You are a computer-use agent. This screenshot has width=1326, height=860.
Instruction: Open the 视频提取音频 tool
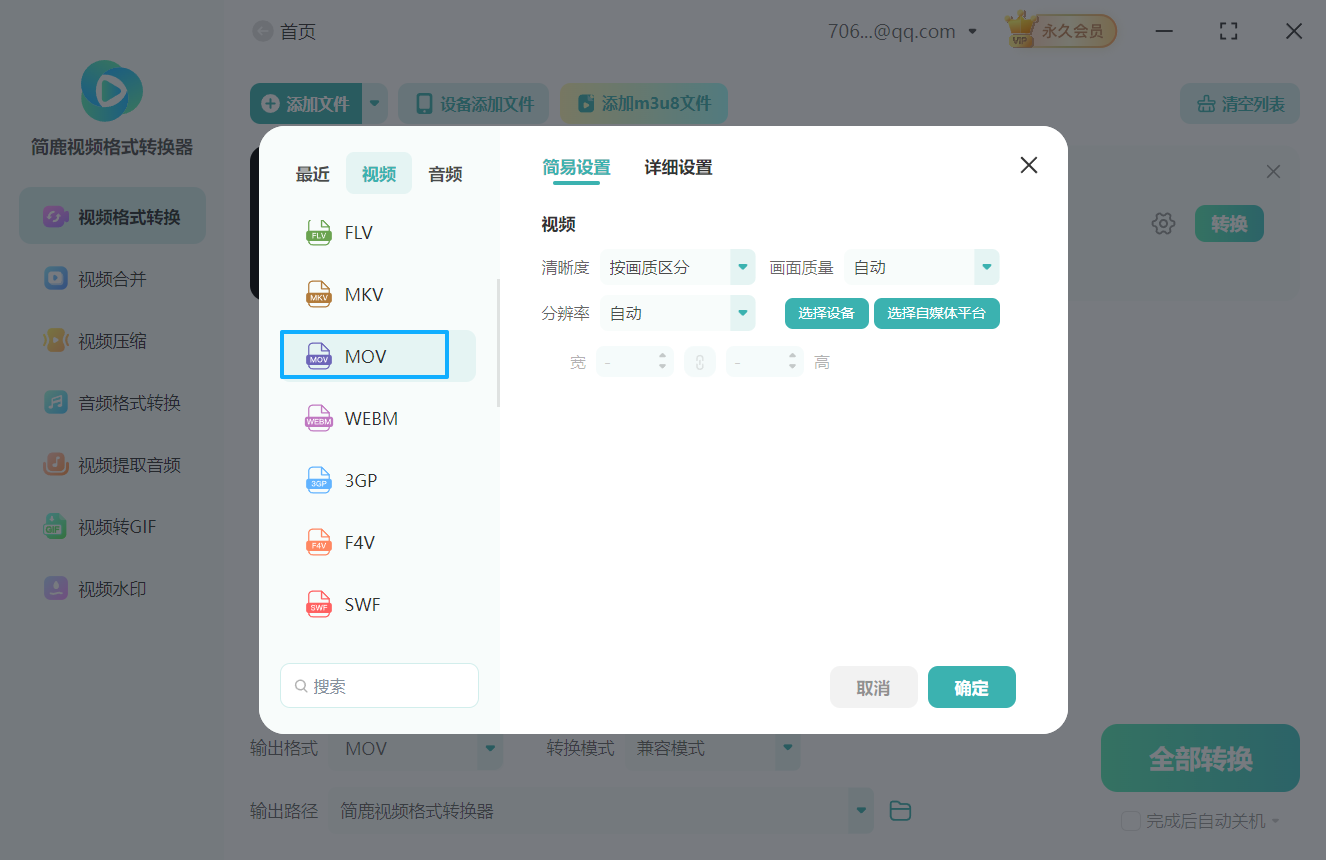click(112, 464)
